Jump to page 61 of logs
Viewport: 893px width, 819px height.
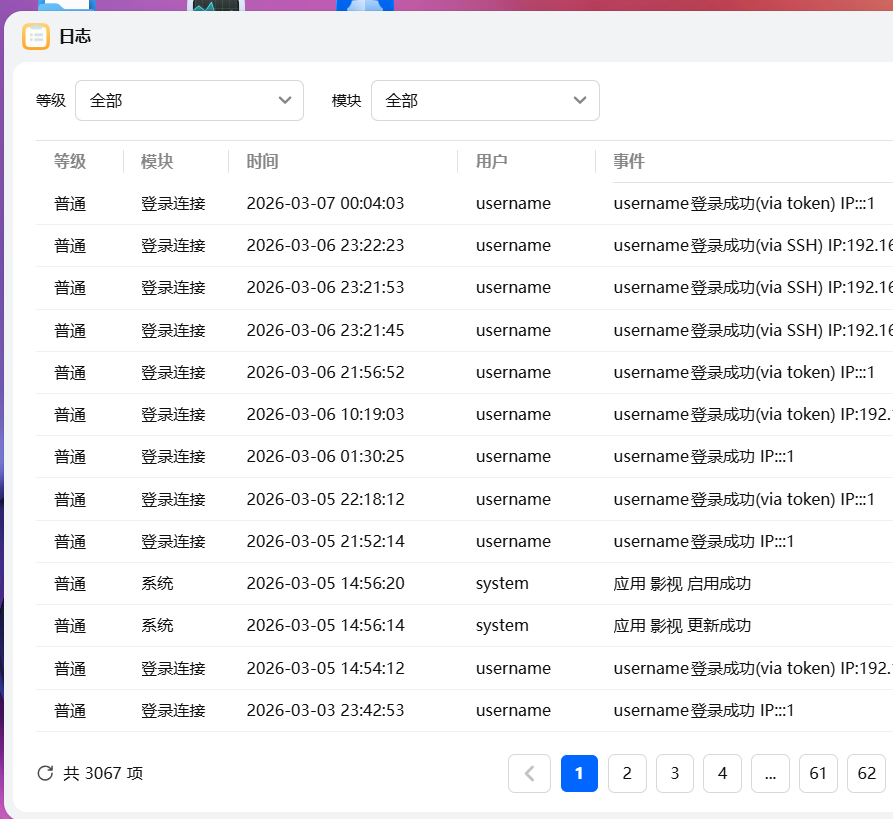tap(818, 773)
